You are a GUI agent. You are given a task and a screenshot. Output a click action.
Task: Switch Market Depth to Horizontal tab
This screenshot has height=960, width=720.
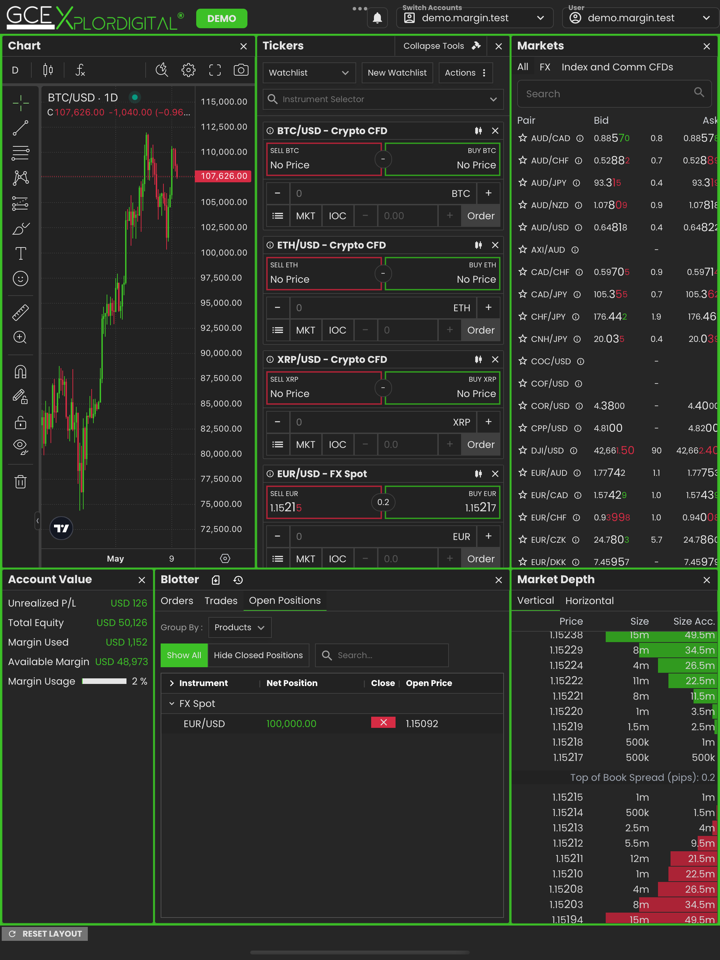point(589,601)
